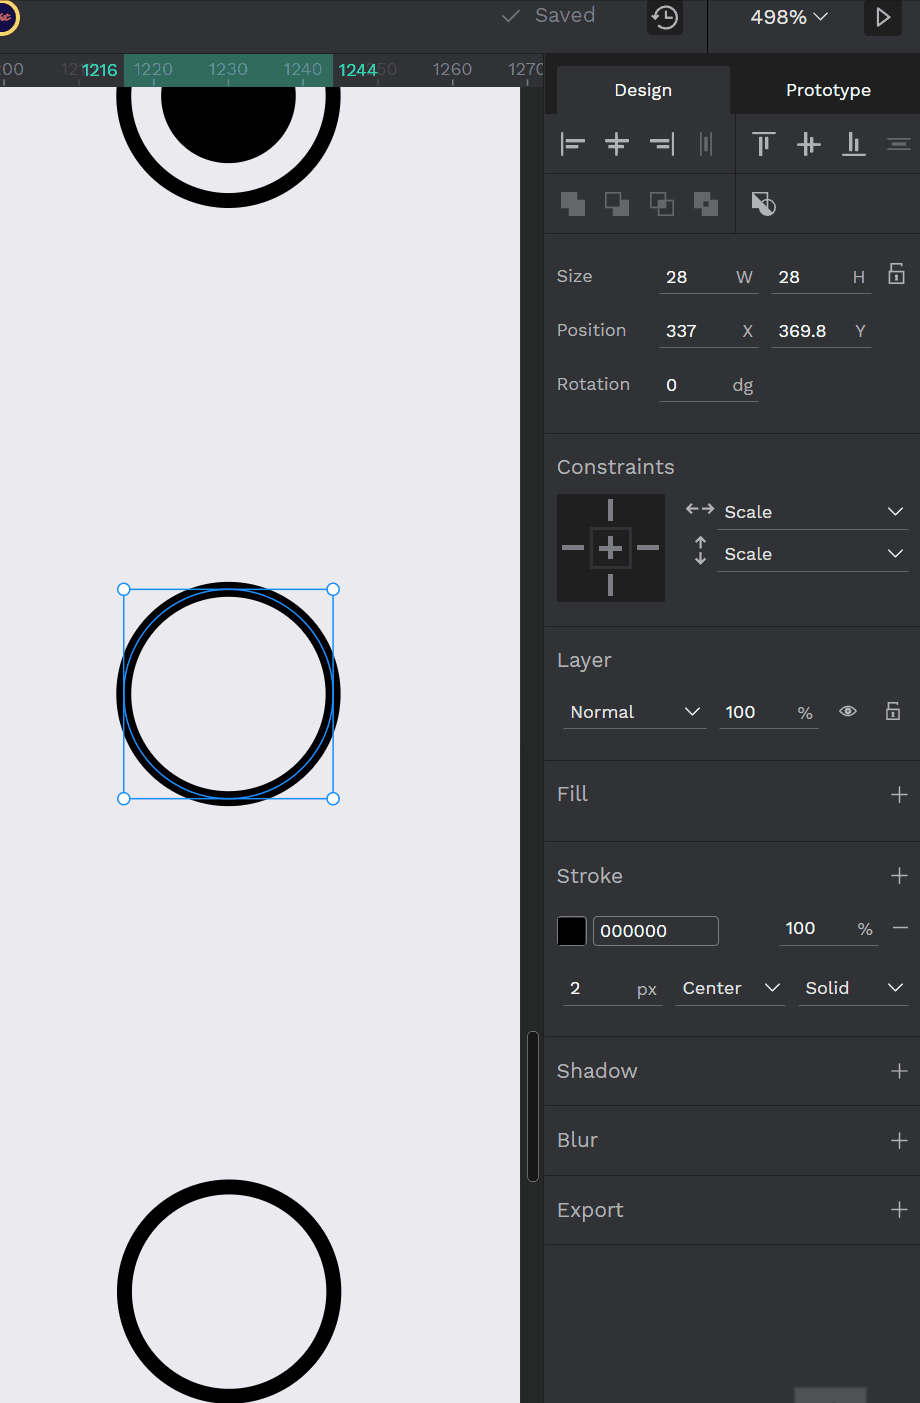
Task: Toggle the layer lock icon
Action: pyautogui.click(x=893, y=711)
